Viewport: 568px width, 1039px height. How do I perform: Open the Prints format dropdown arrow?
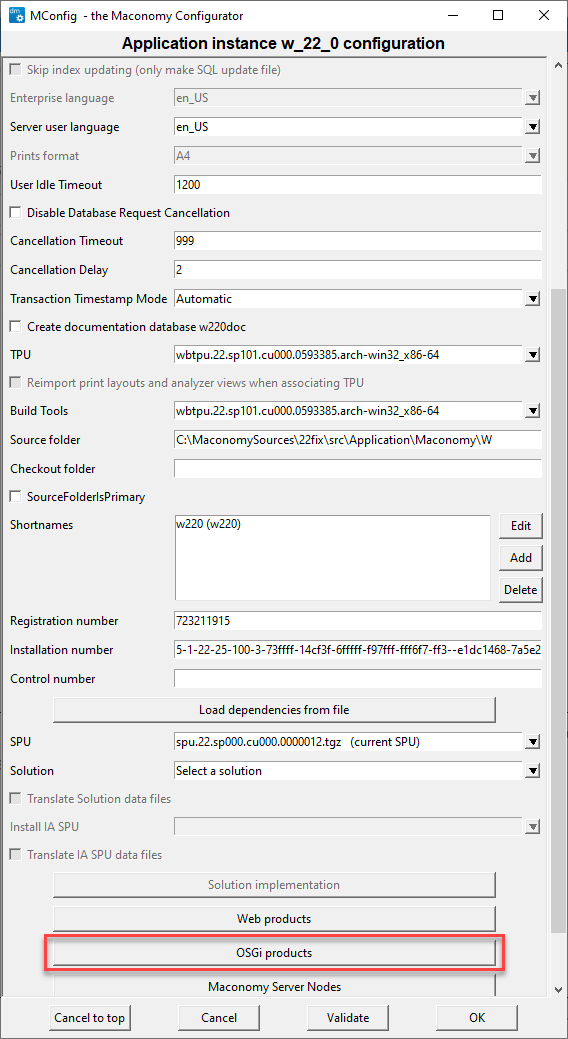click(532, 156)
